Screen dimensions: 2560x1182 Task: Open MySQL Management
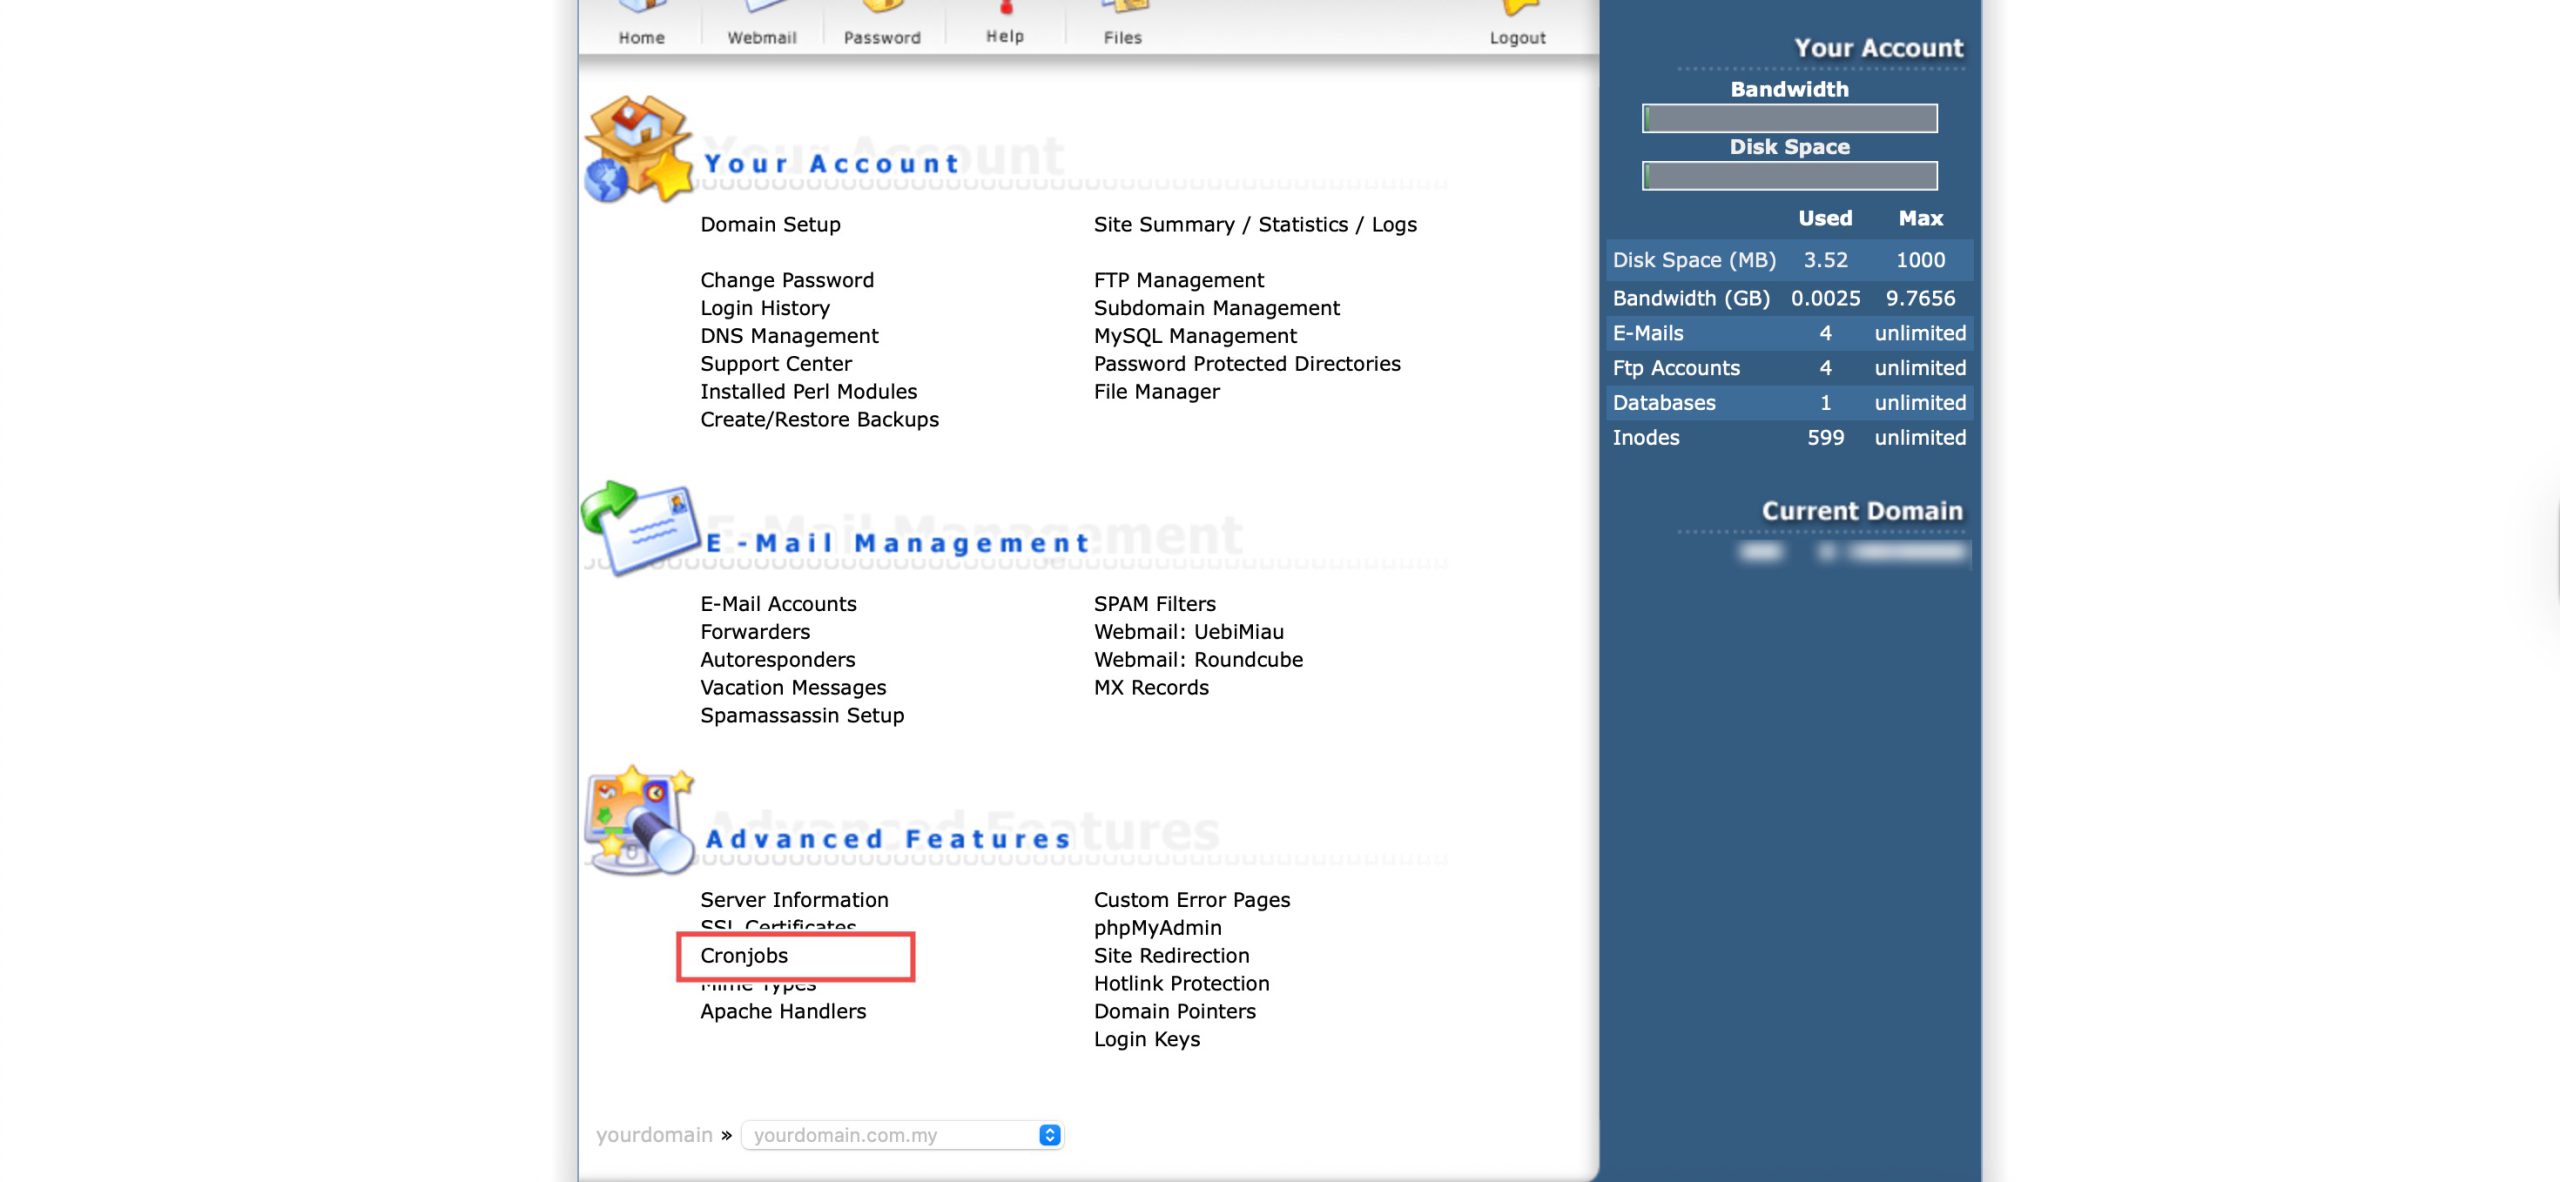coord(1194,336)
